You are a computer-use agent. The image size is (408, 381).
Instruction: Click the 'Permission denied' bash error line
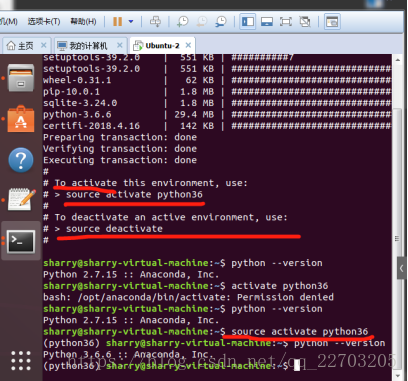pyautogui.click(x=188, y=297)
